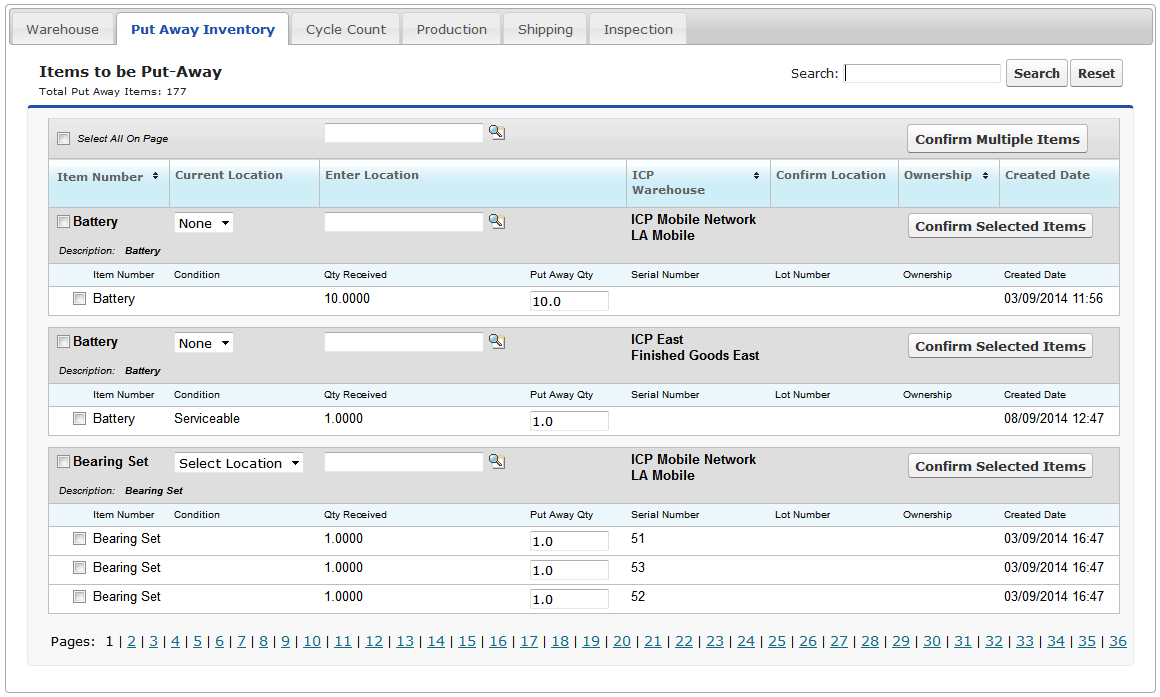Tick the Serviceable Battery item checkbox
The width and height of the screenshot is (1160, 697).
coord(80,419)
